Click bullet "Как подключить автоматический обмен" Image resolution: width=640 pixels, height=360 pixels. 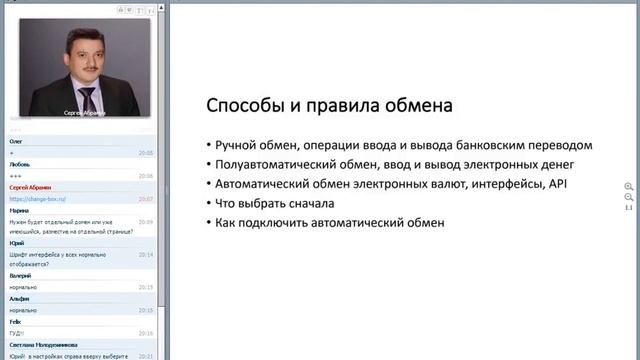tap(330, 223)
